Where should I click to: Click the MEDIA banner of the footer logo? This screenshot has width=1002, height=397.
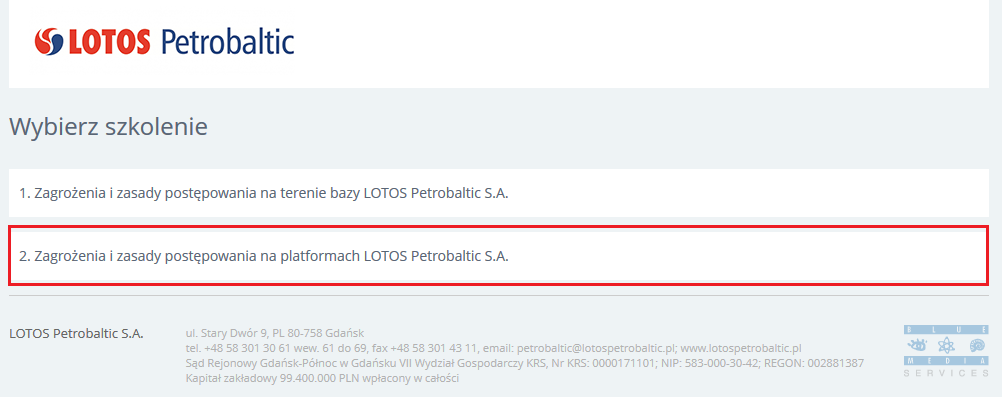[x=946, y=361]
